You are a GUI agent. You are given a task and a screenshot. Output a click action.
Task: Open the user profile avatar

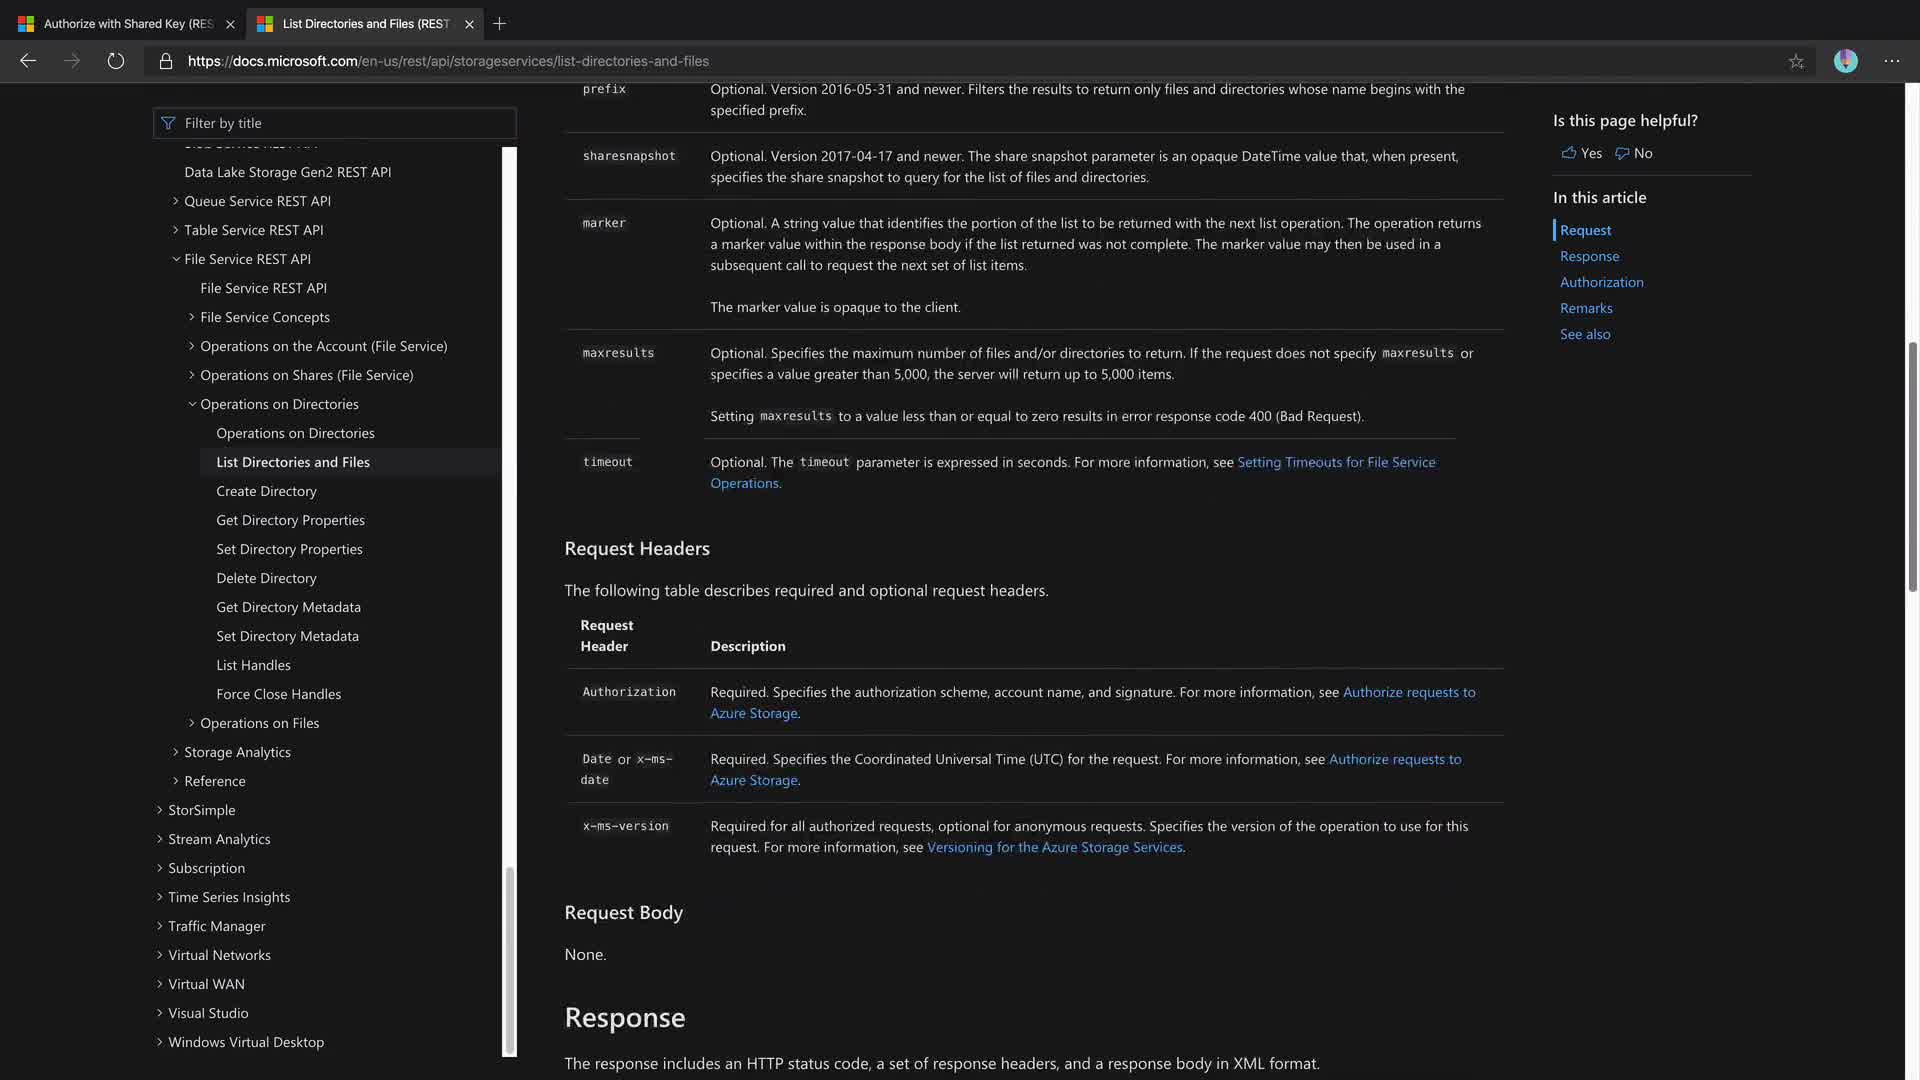click(1845, 61)
